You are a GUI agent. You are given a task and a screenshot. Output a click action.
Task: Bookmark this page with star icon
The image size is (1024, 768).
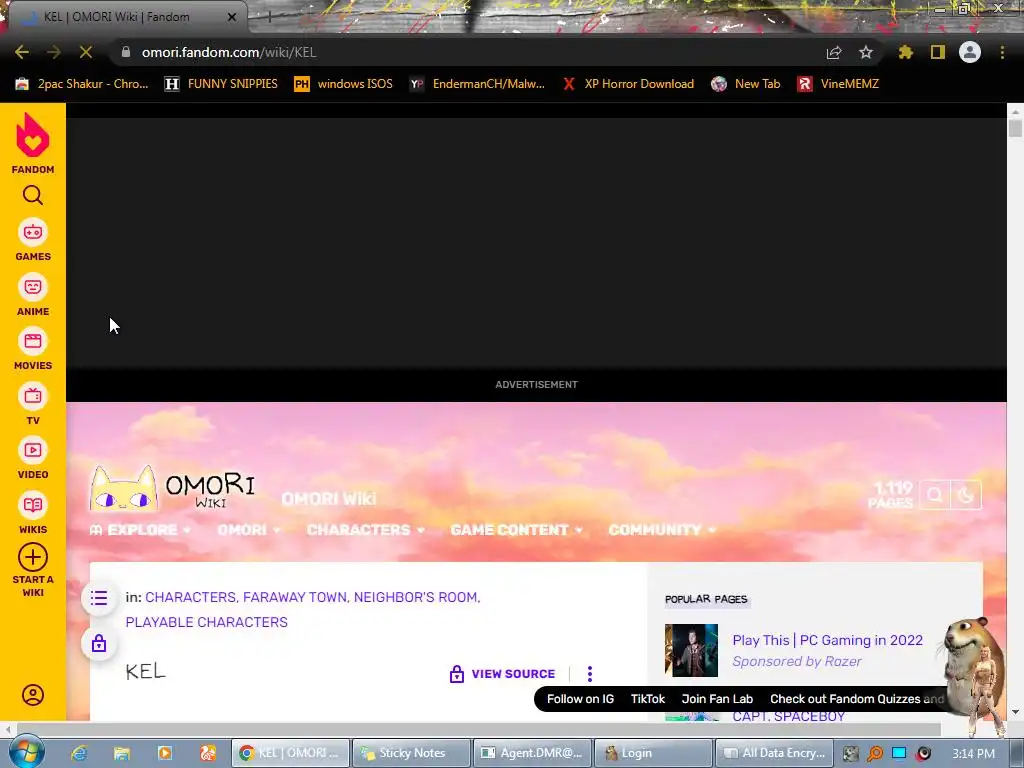[866, 52]
